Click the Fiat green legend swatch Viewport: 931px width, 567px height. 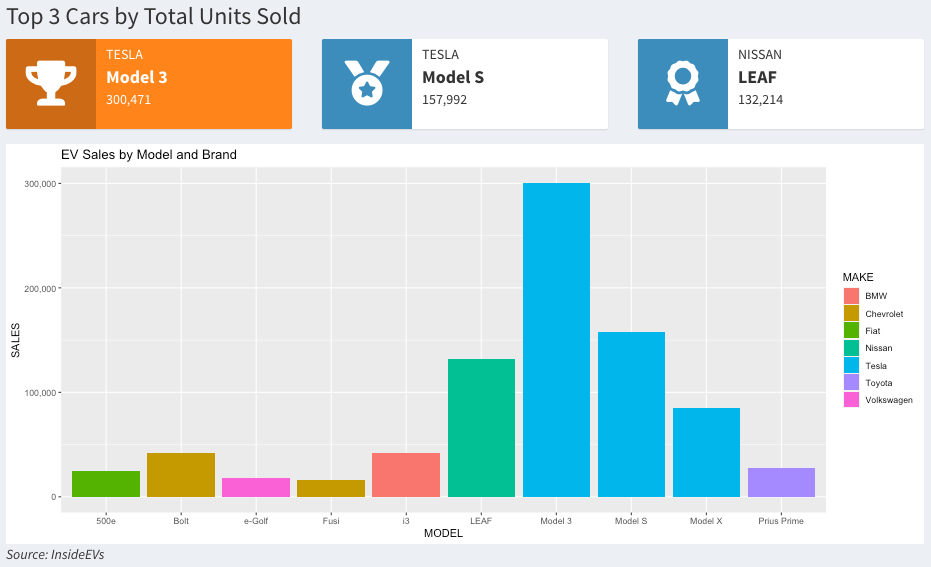851,330
